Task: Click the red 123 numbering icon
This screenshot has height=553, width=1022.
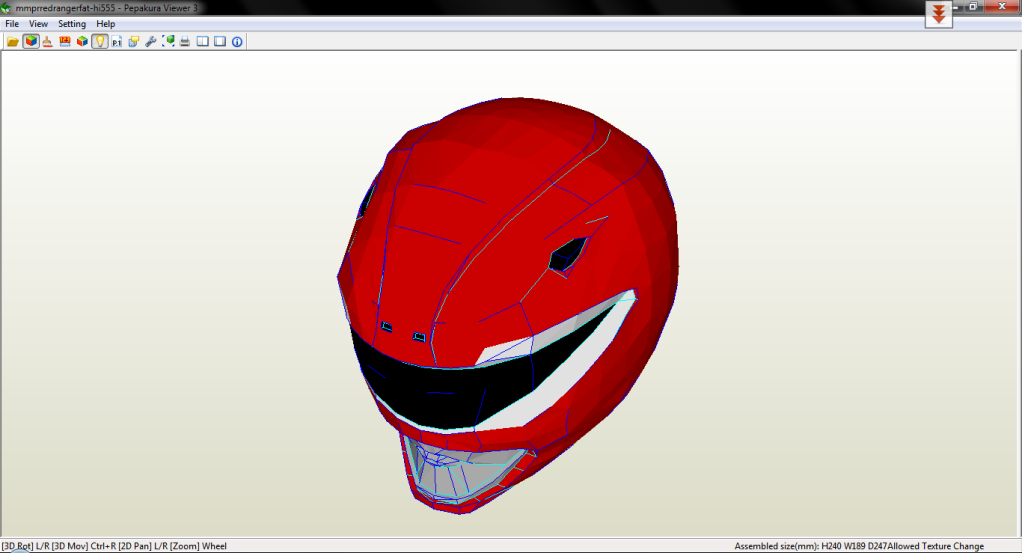Action: point(65,42)
